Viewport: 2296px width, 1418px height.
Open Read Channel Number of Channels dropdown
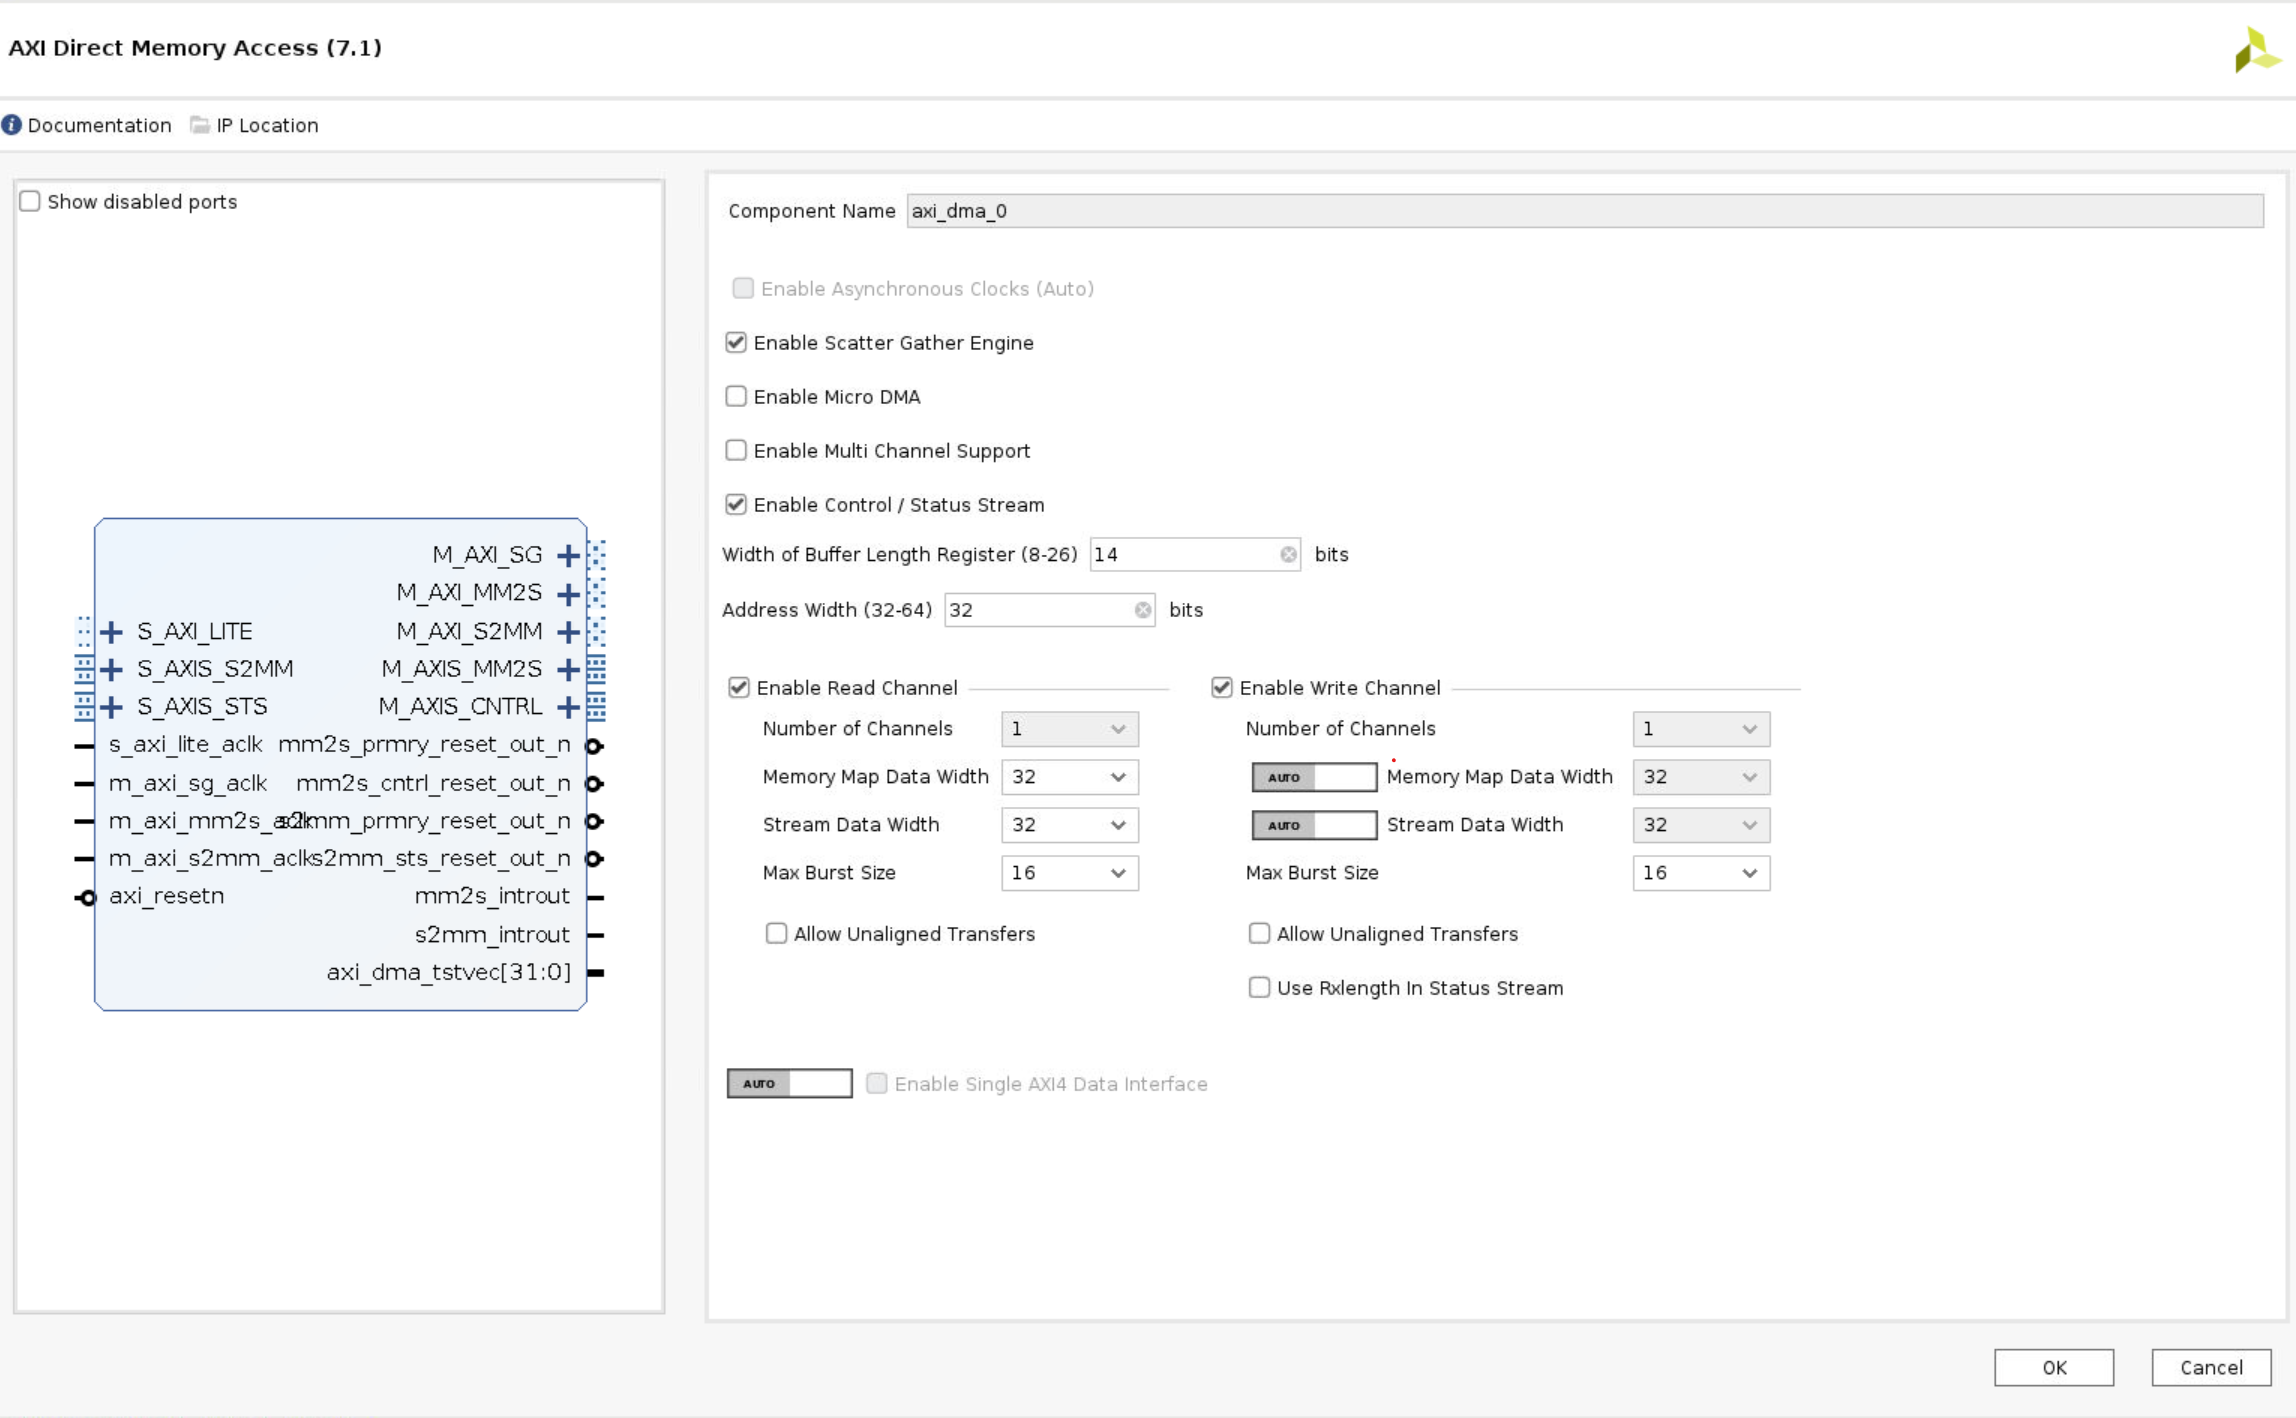click(1069, 729)
